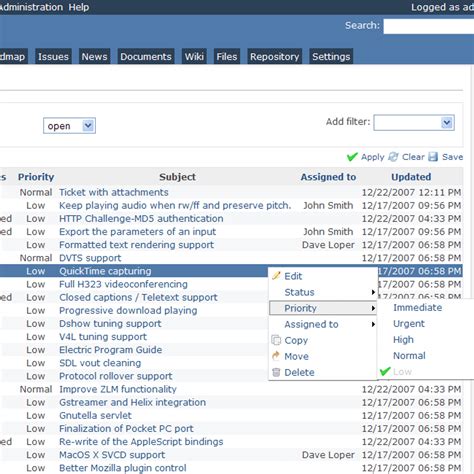The height and width of the screenshot is (474, 474).
Task: Open the Wiki tab
Action: coord(194,57)
